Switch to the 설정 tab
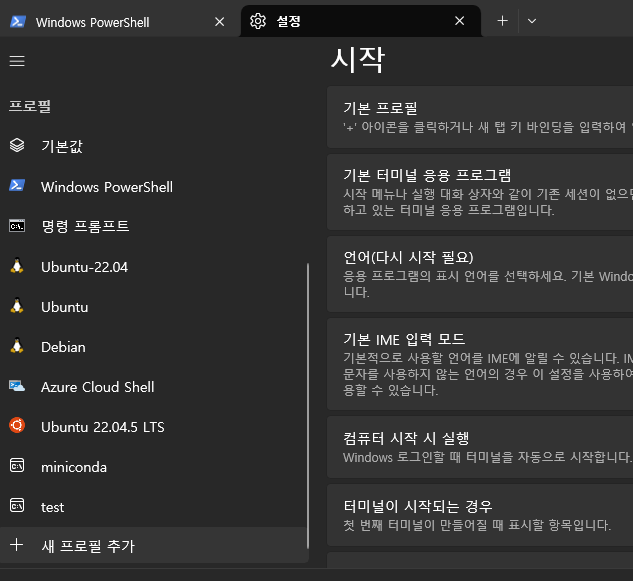Viewport: 633px width, 581px height. [x=361, y=21]
